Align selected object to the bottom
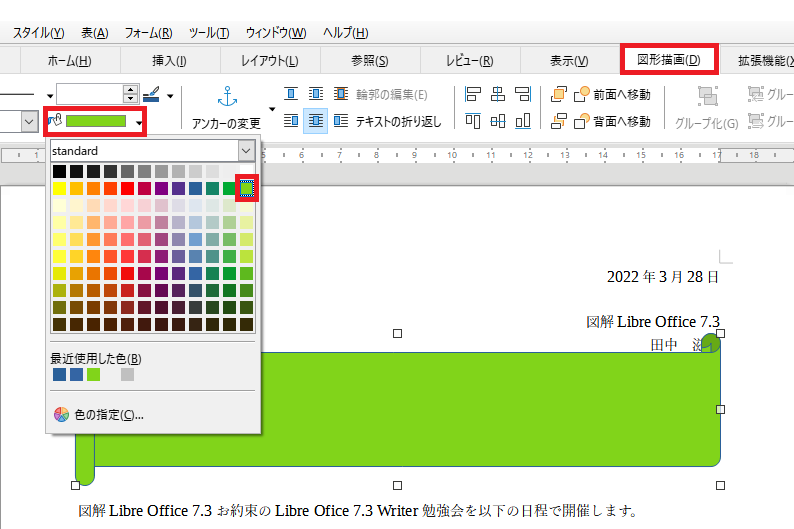 tap(523, 121)
